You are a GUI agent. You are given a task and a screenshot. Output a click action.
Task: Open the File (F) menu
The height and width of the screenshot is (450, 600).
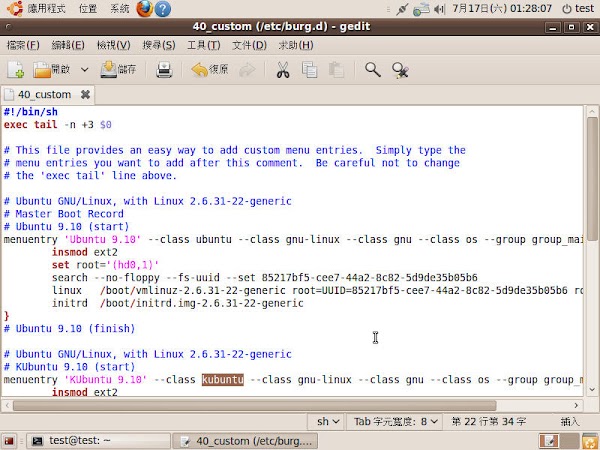23,45
